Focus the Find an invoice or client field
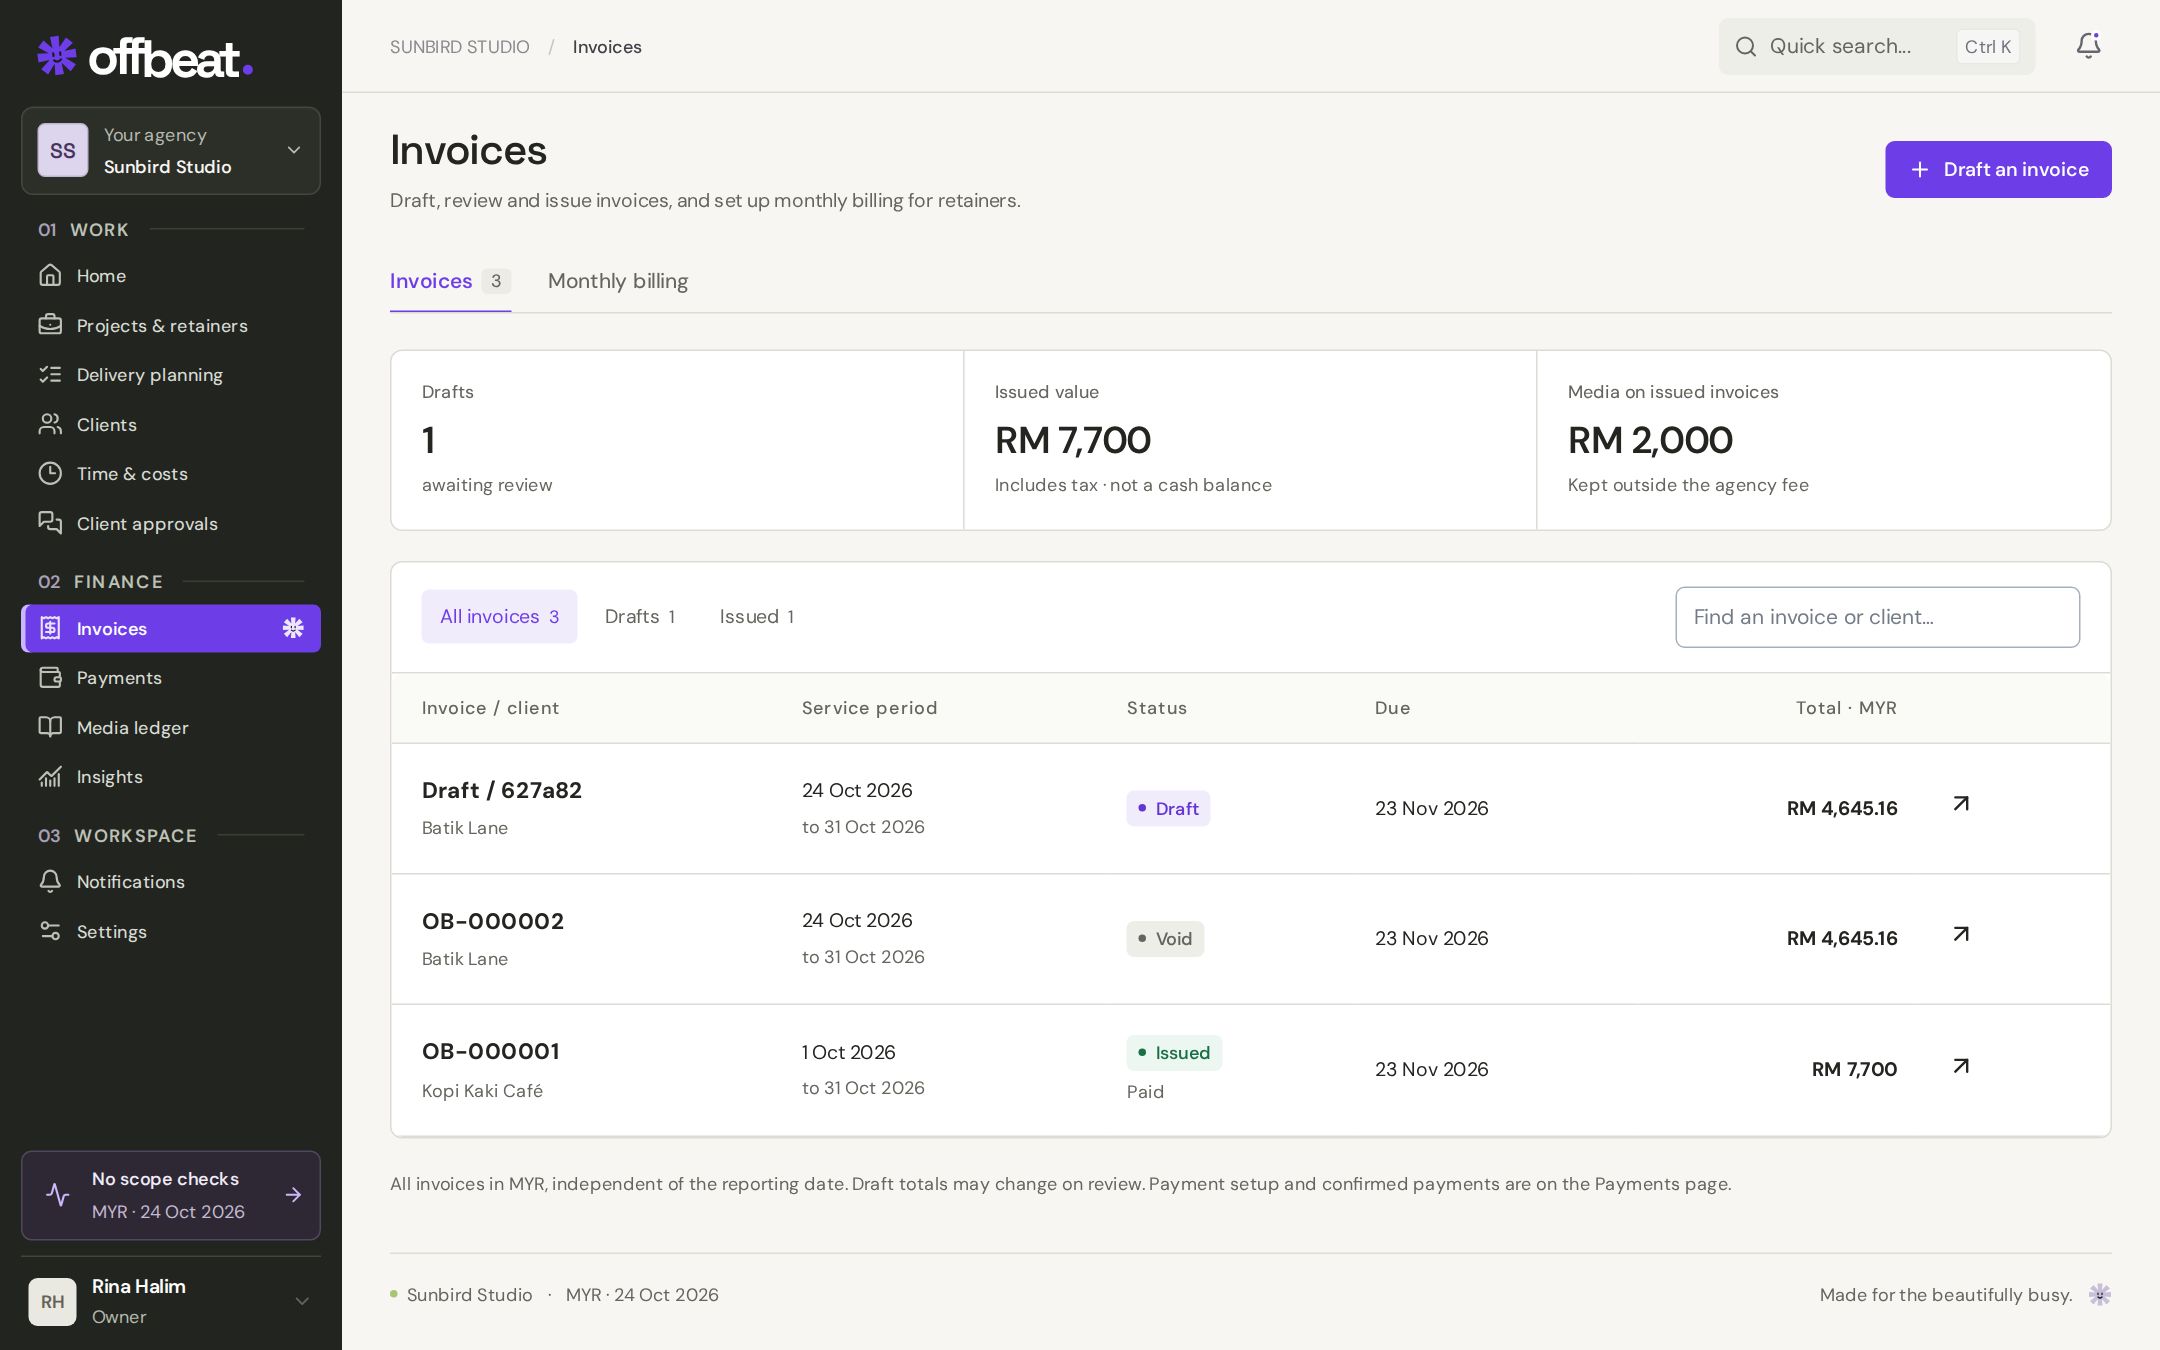Image resolution: width=2160 pixels, height=1350 pixels. 1877,617
